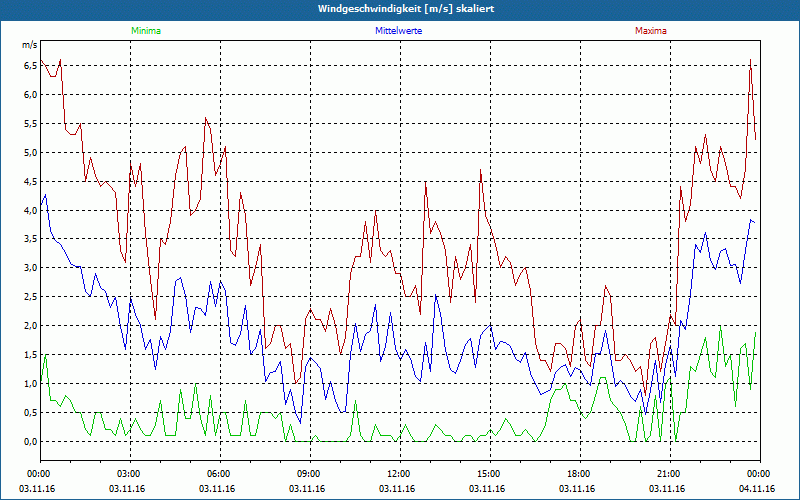Click the red Maxima peak near midnight end
The height and width of the screenshot is (500, 800).
pyautogui.click(x=751, y=60)
